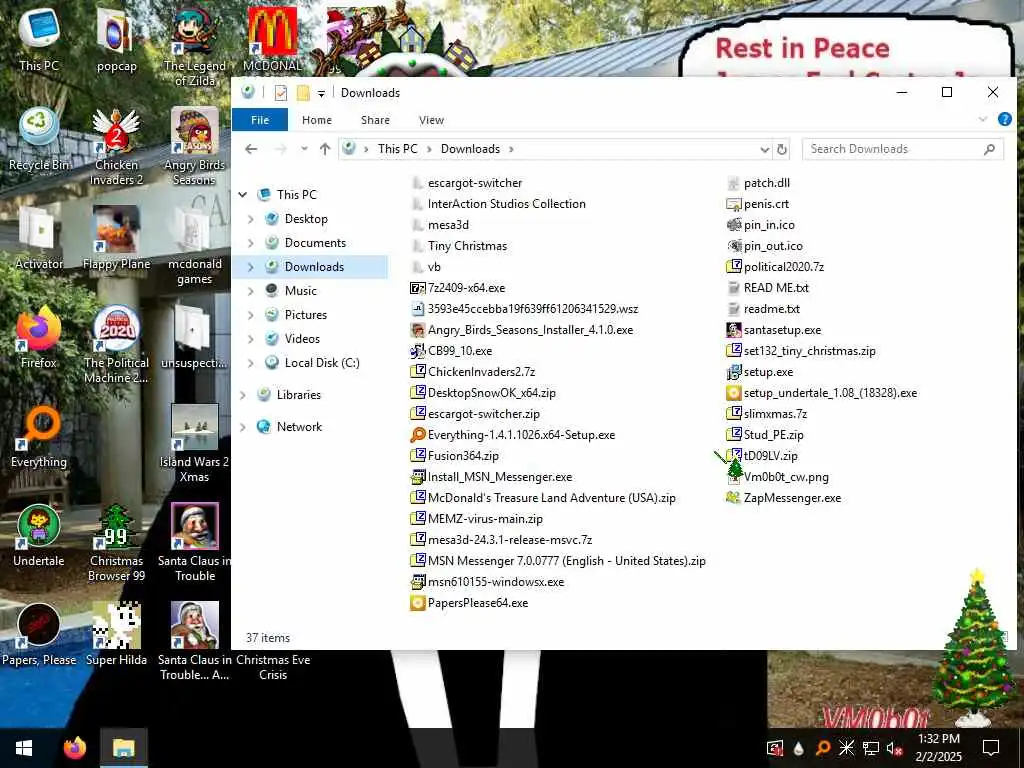The image size is (1024, 768).
Task: Select Music in the navigation pane
Action: (300, 291)
